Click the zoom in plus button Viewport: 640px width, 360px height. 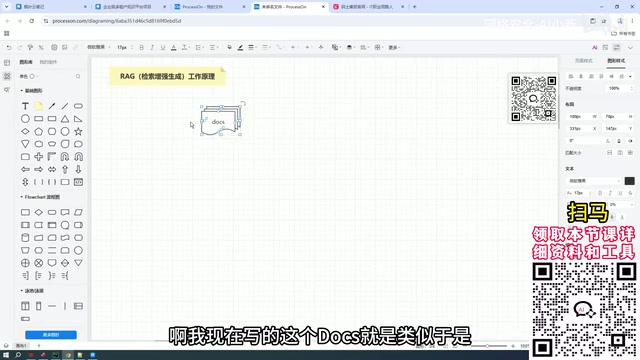pos(513,346)
